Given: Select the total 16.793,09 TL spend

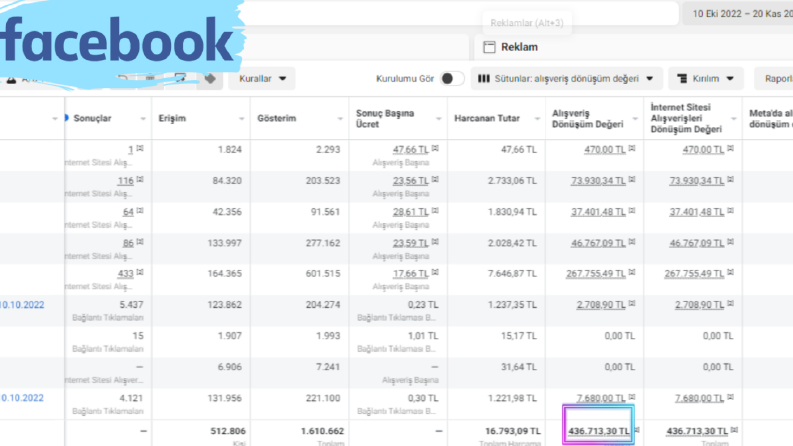Looking at the screenshot, I should 513,431.
